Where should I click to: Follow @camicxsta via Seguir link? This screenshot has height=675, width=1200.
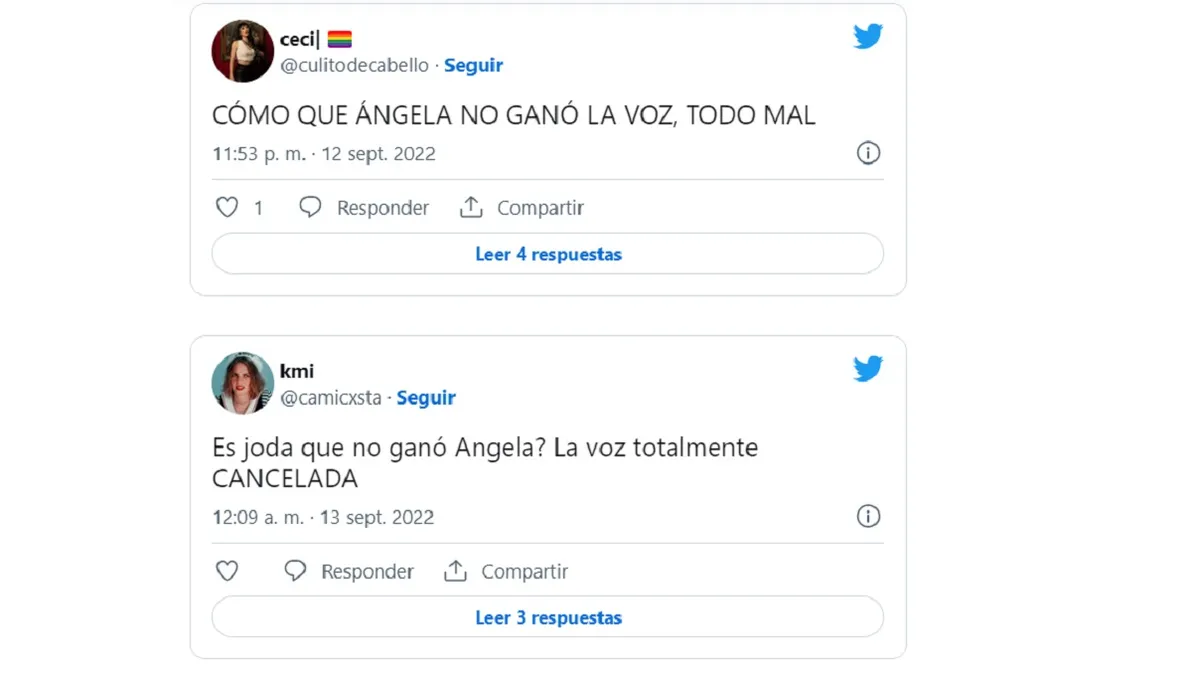(426, 397)
